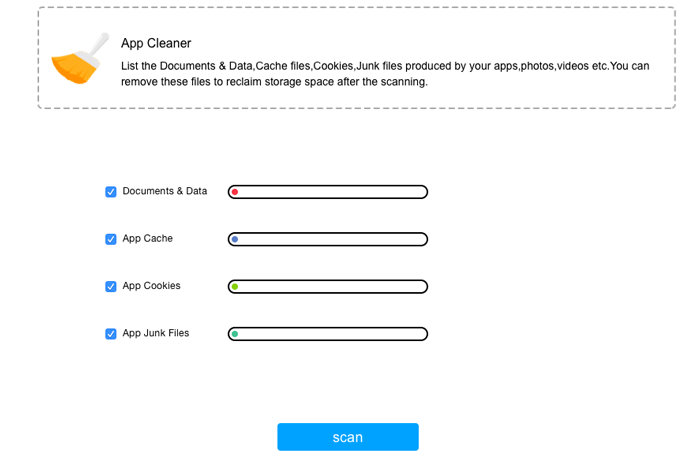Click the App Junk Files progress bar
Image resolution: width=685 pixels, height=467 pixels.
click(x=328, y=334)
